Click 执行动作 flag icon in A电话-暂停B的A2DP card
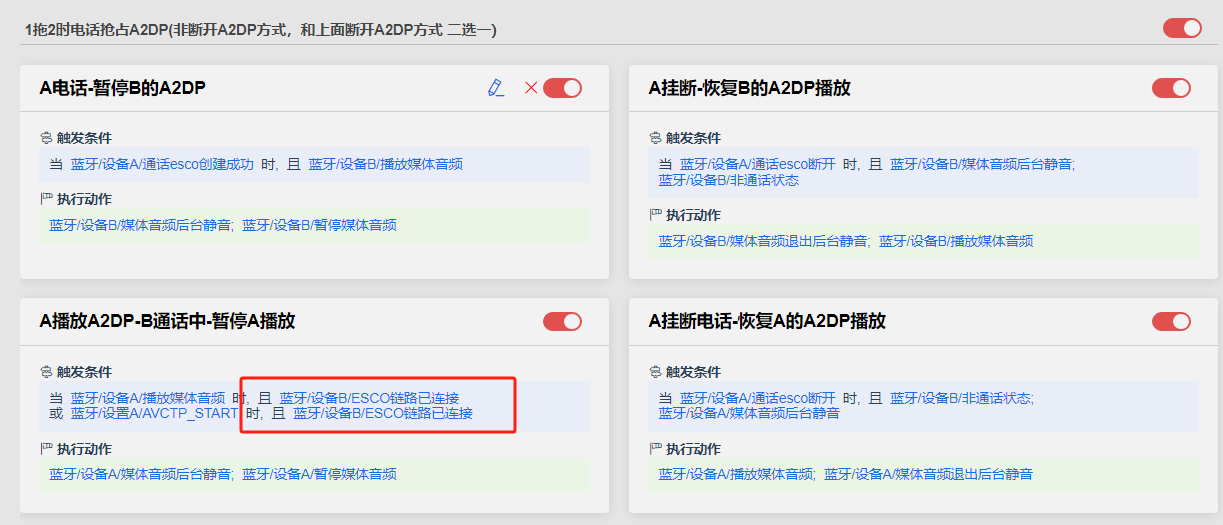 45,199
